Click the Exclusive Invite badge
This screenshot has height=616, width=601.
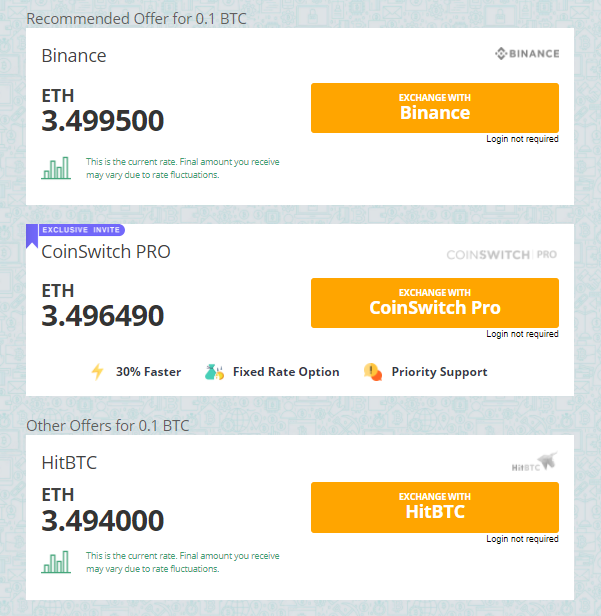click(x=82, y=230)
